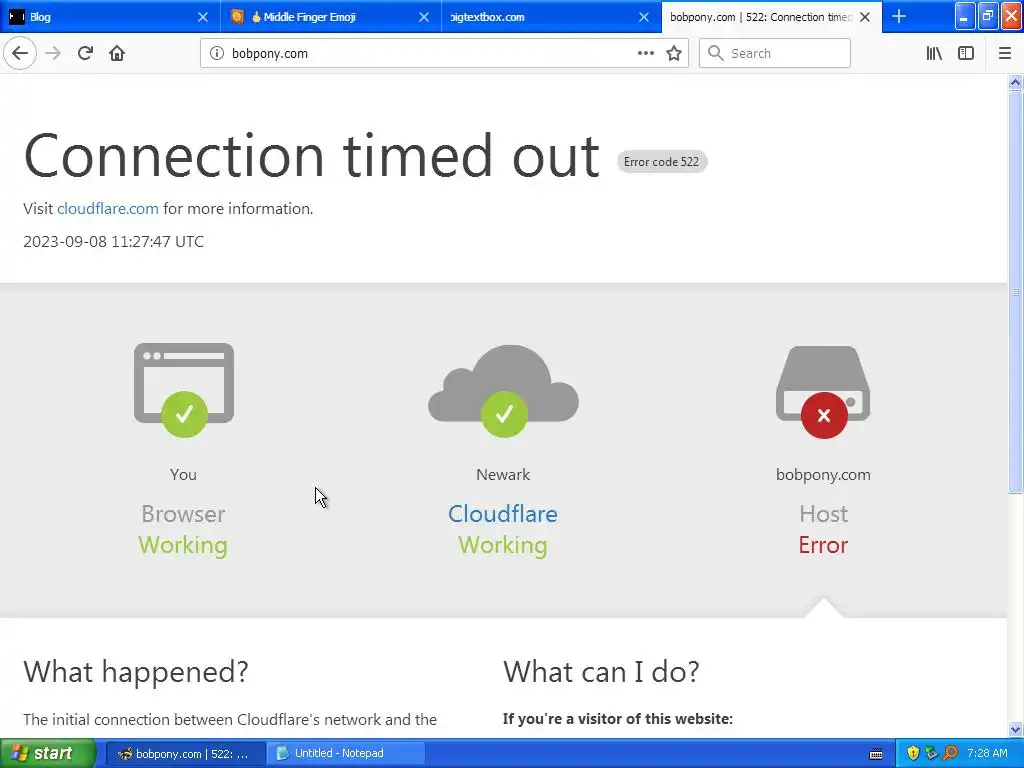Close the bobpony.com 522 tab
This screenshot has height=768, width=1024.
coord(865,17)
